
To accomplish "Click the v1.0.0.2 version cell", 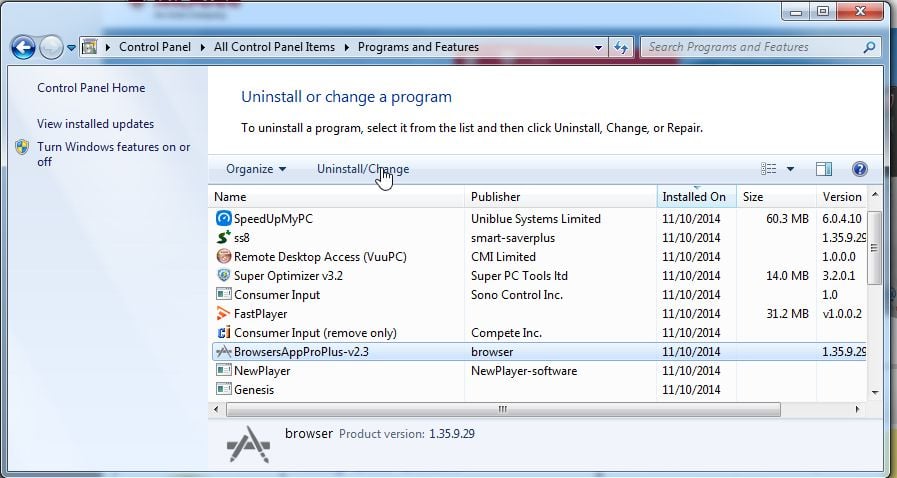I will click(842, 313).
